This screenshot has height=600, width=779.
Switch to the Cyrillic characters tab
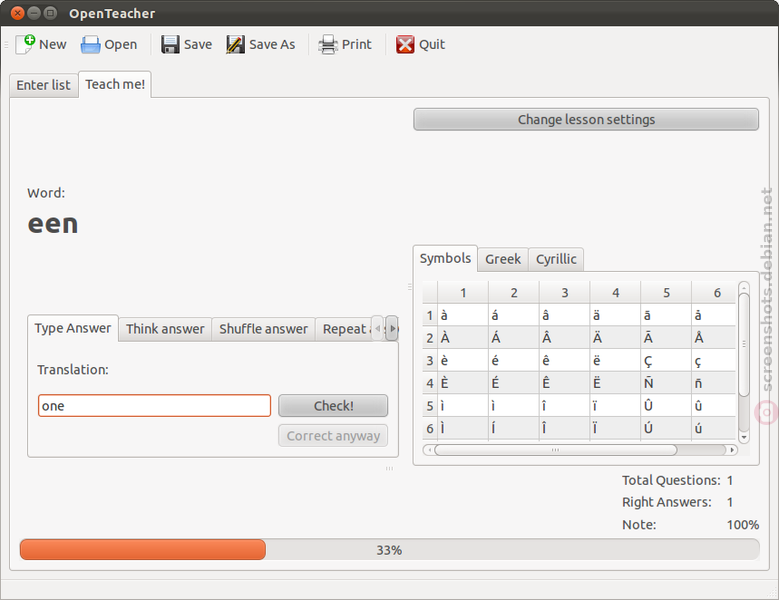(556, 259)
